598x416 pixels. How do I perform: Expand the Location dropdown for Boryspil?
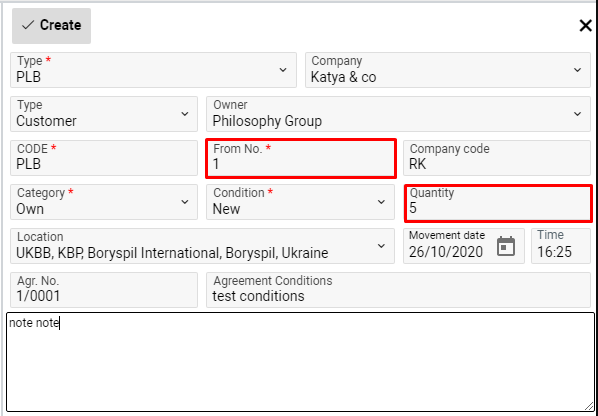[x=203, y=246]
